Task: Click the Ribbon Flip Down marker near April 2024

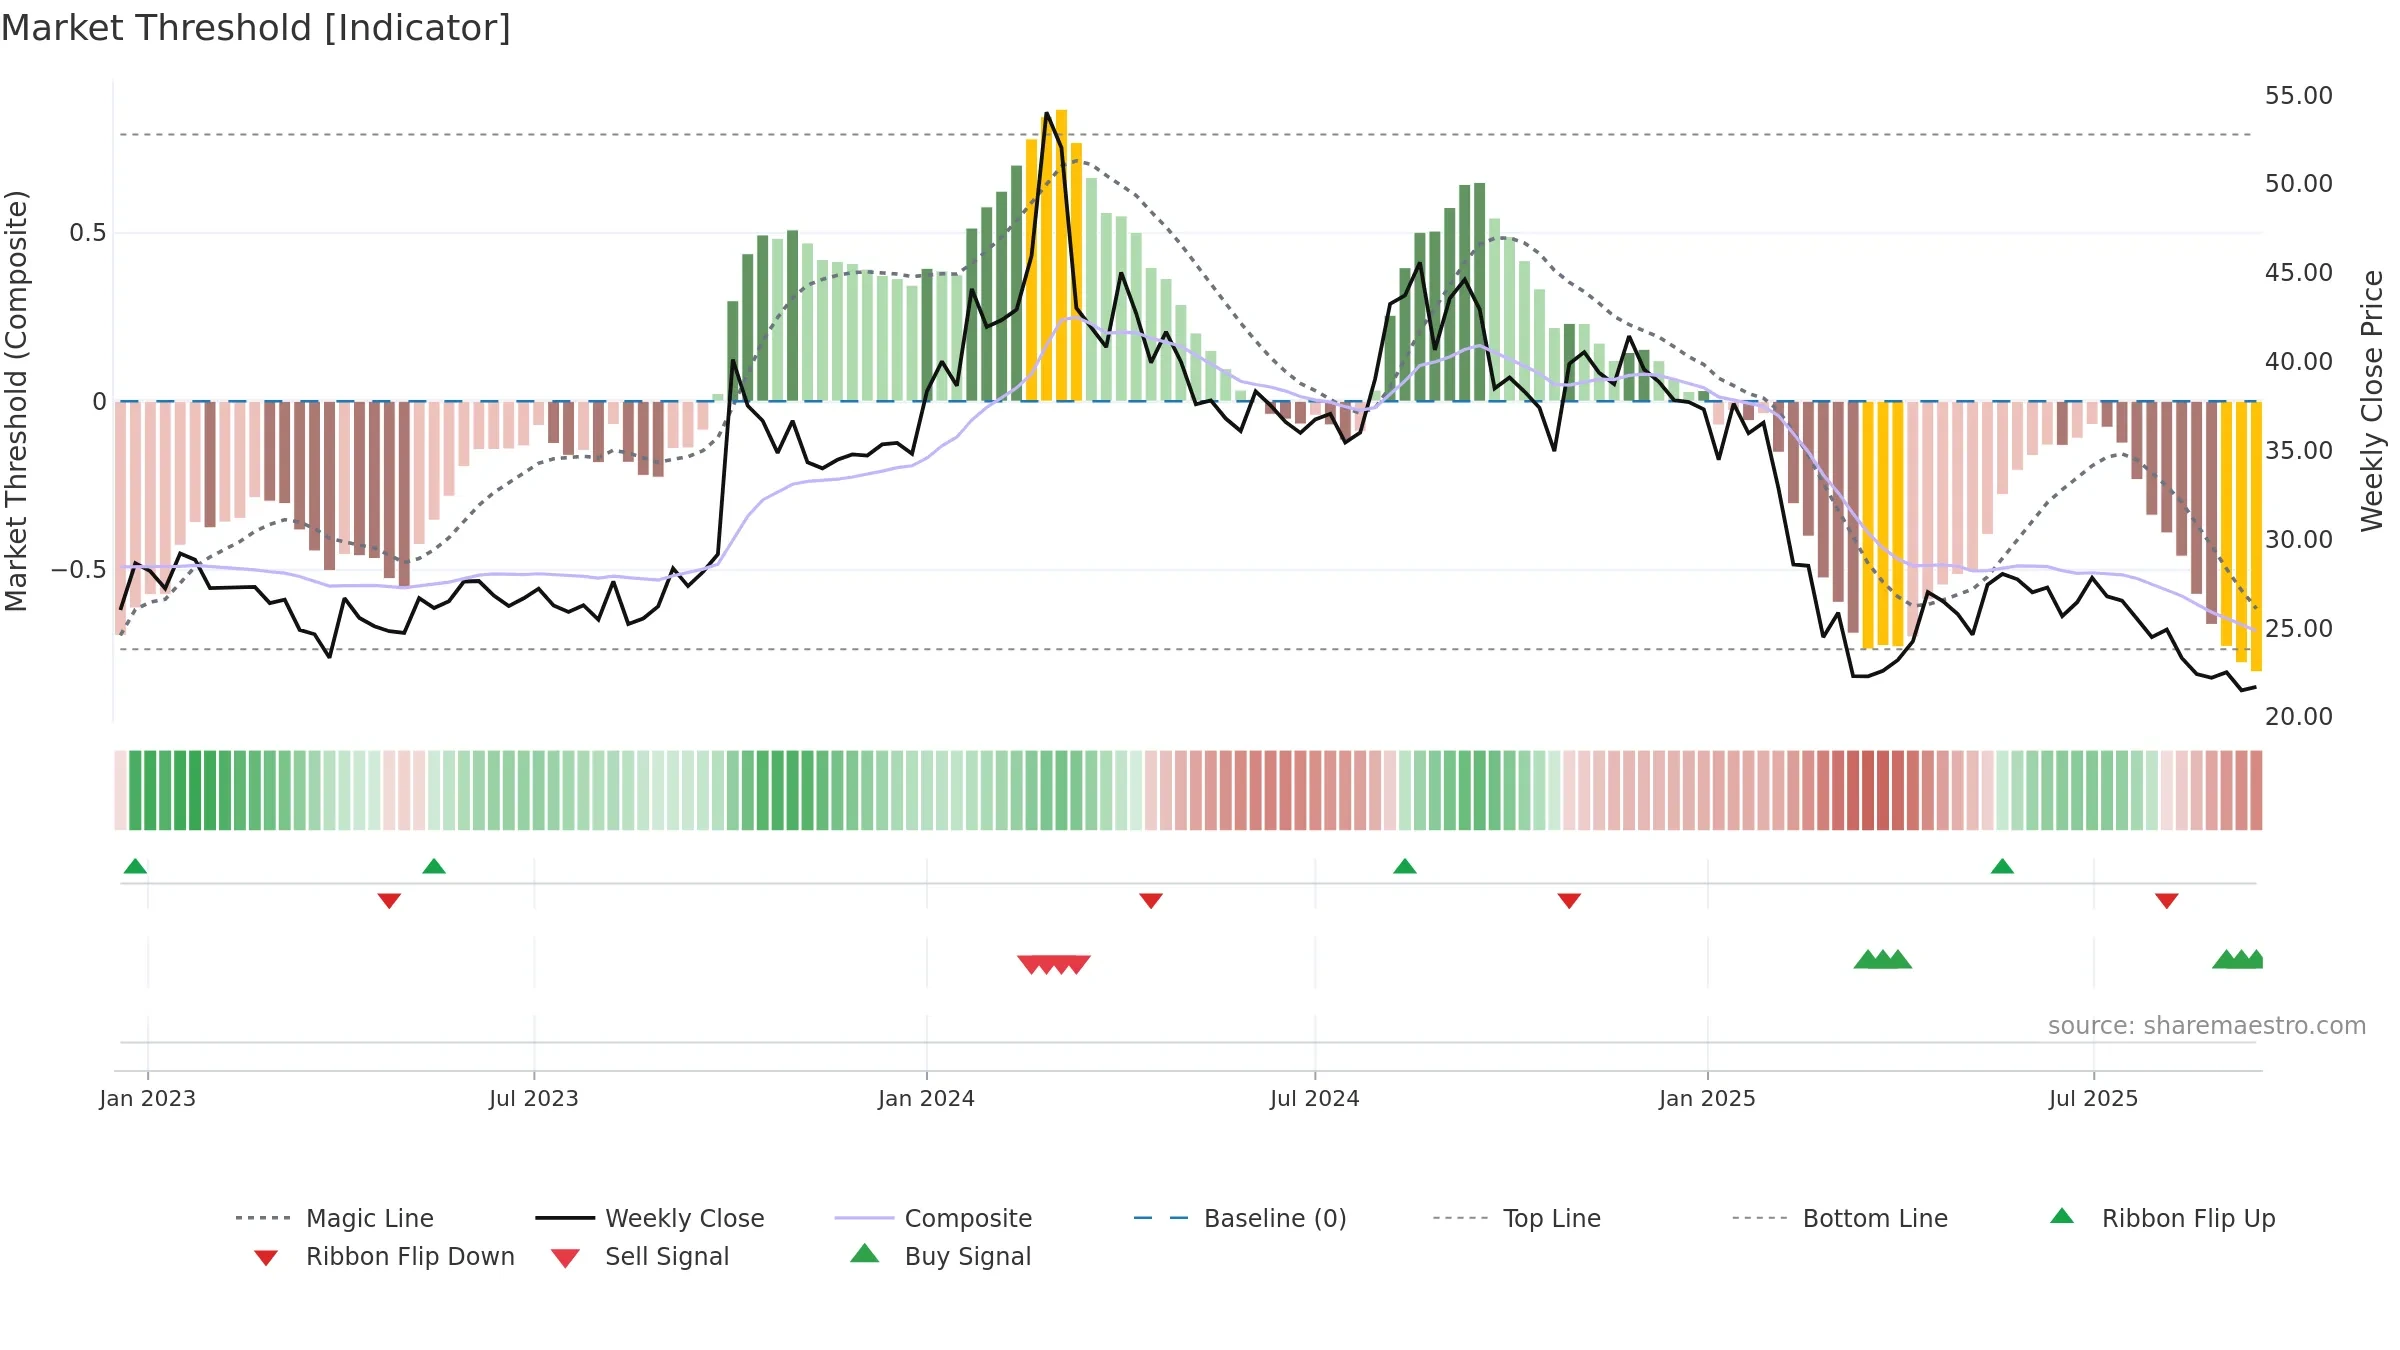Action: point(1151,901)
